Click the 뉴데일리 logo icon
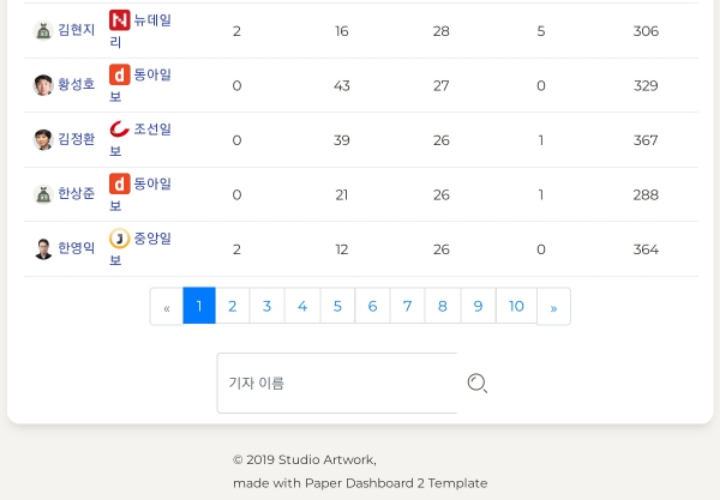The image size is (720, 500). tap(120, 20)
